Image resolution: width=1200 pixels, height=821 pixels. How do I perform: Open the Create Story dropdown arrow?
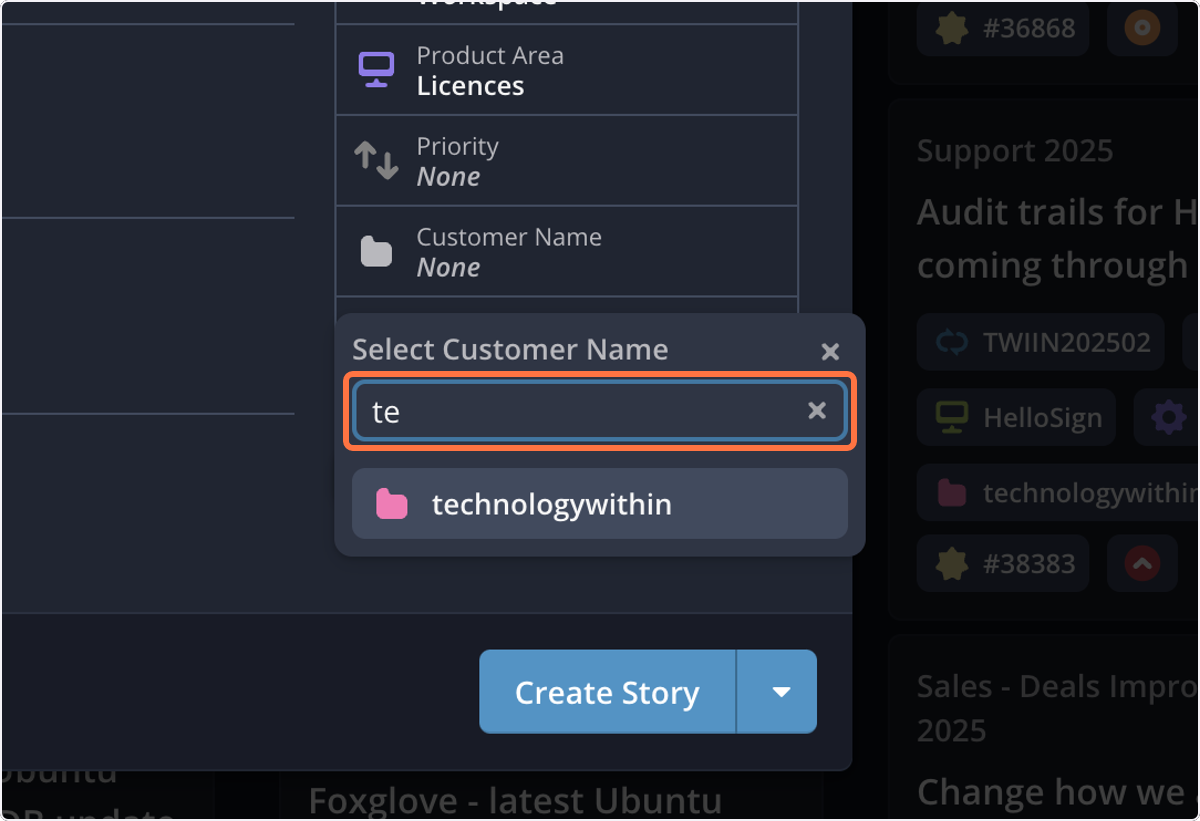778,692
